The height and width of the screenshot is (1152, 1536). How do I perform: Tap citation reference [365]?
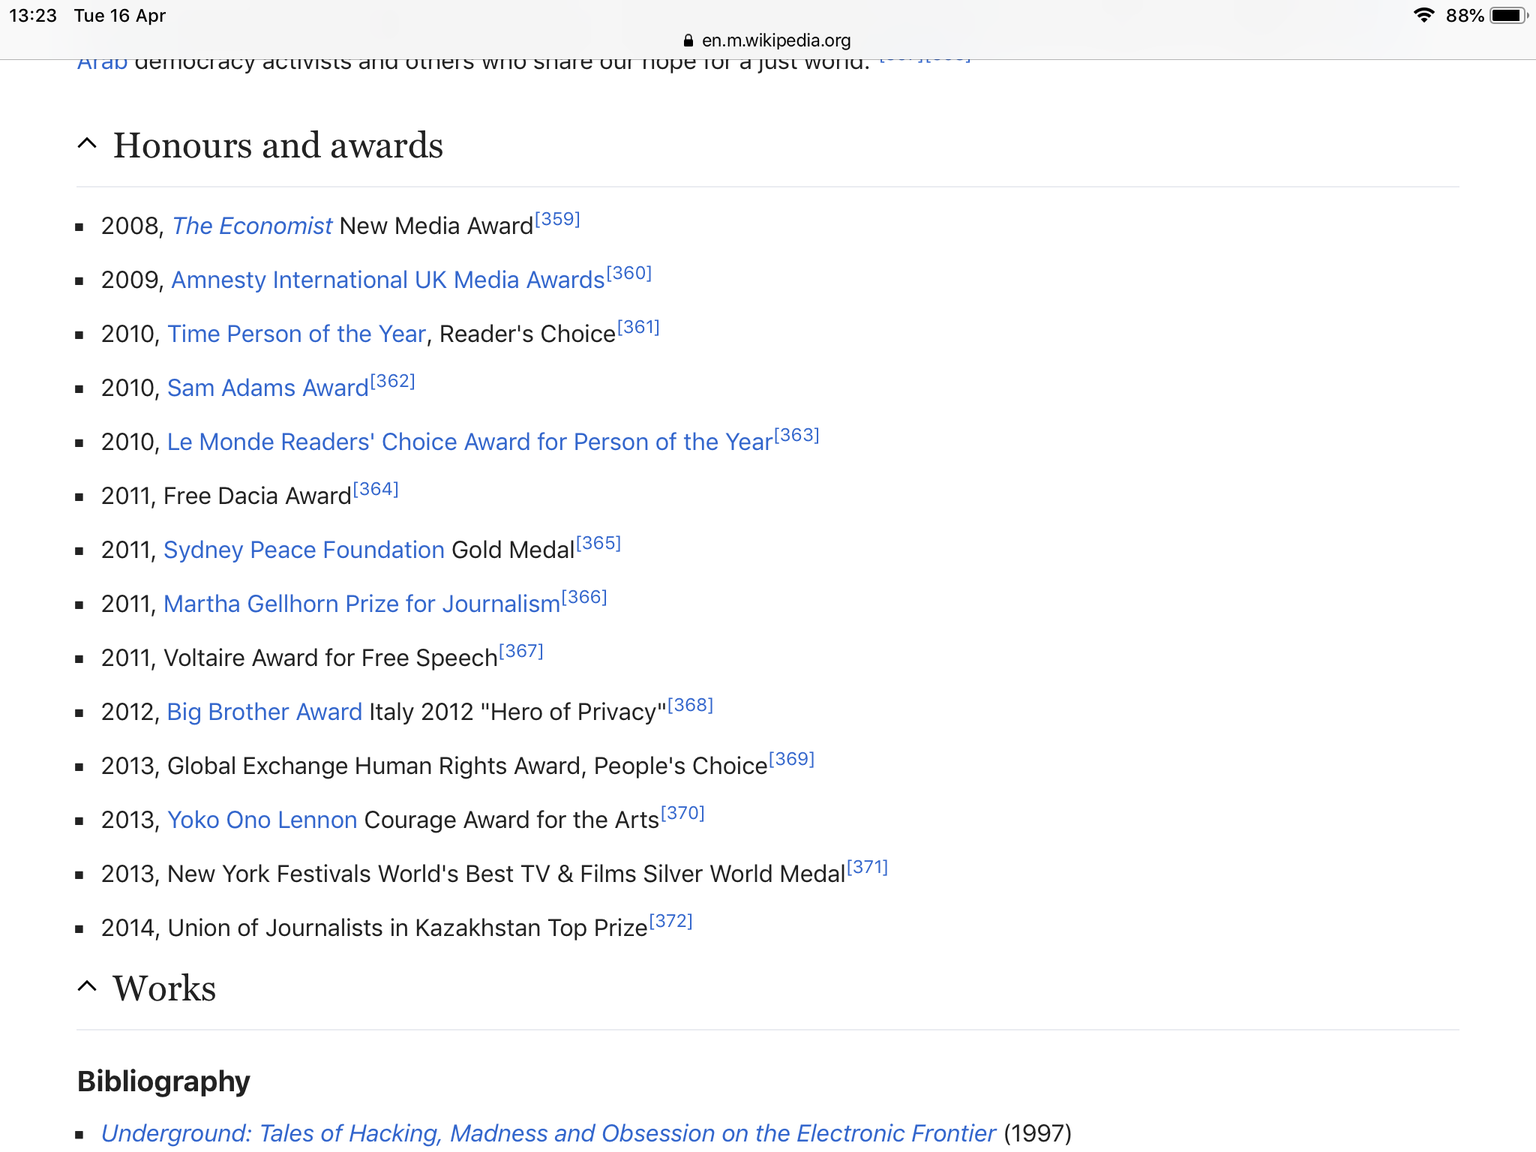[598, 543]
